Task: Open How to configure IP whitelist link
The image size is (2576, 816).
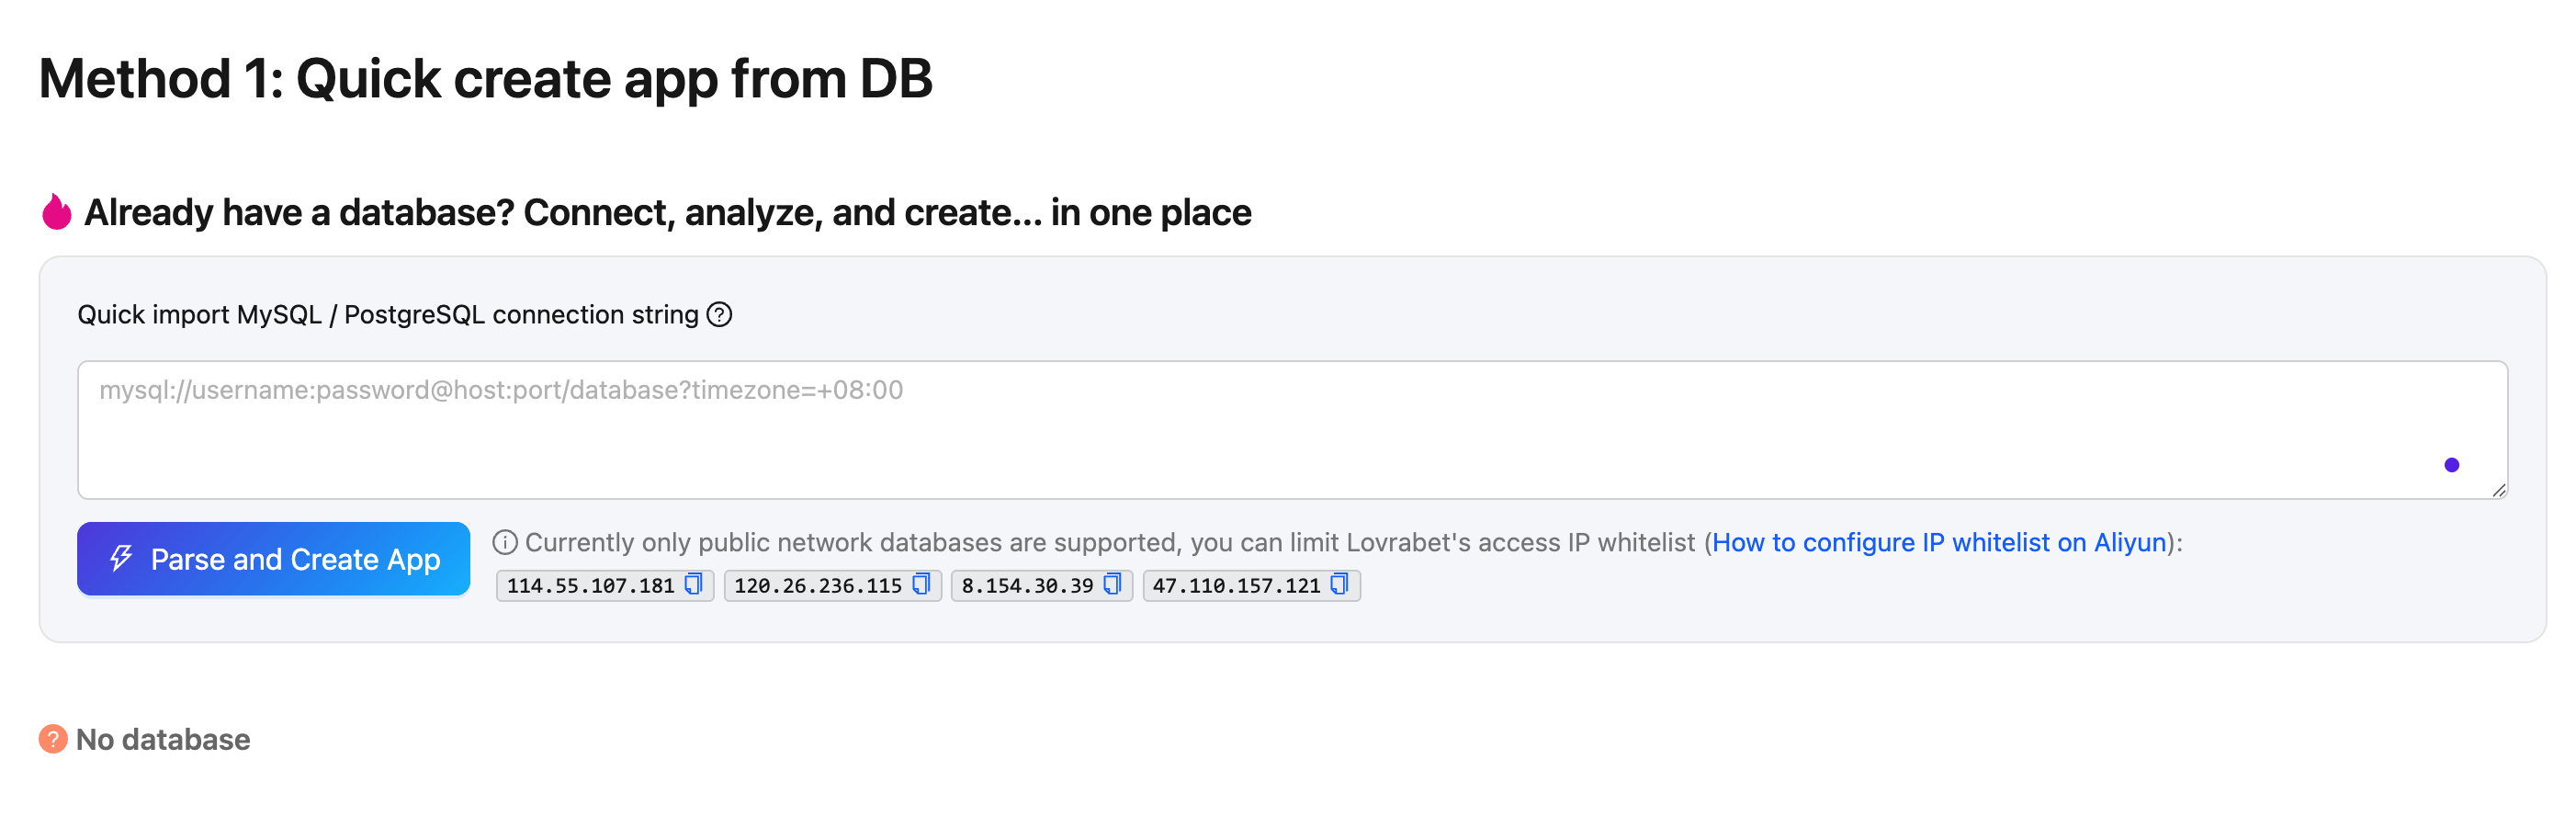Action: [x=1939, y=542]
